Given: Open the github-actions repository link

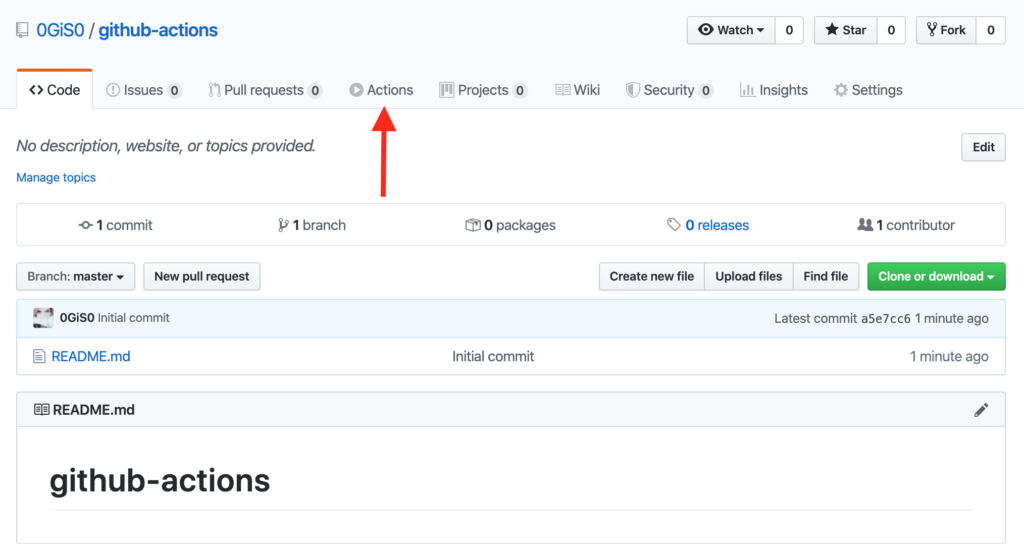Looking at the screenshot, I should pos(158,30).
